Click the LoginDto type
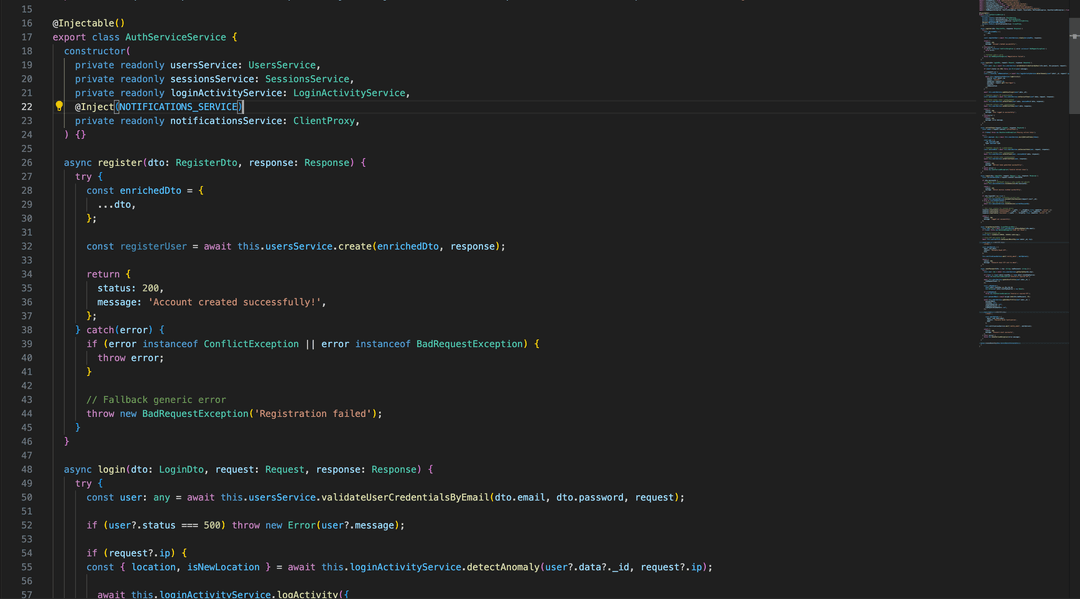This screenshot has width=1080, height=599. tap(181, 470)
